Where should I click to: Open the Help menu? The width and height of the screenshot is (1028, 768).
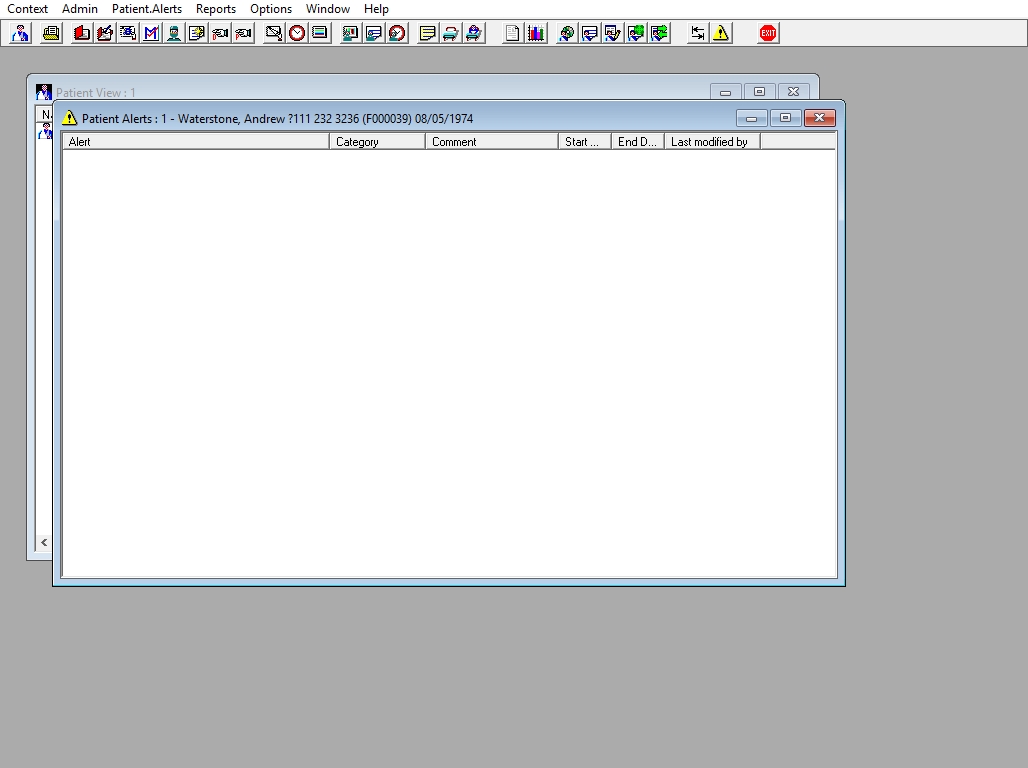376,9
